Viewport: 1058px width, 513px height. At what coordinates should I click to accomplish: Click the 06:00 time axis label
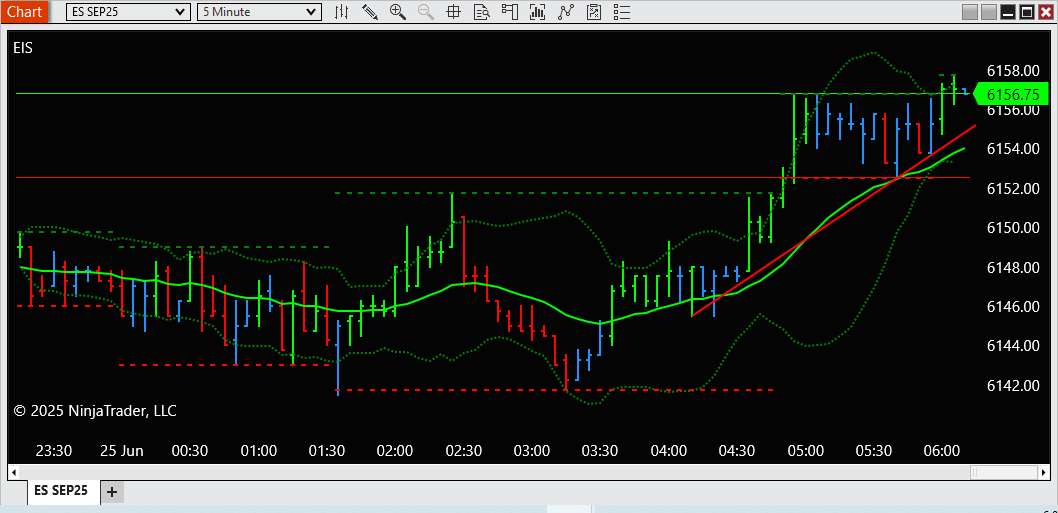coord(942,450)
